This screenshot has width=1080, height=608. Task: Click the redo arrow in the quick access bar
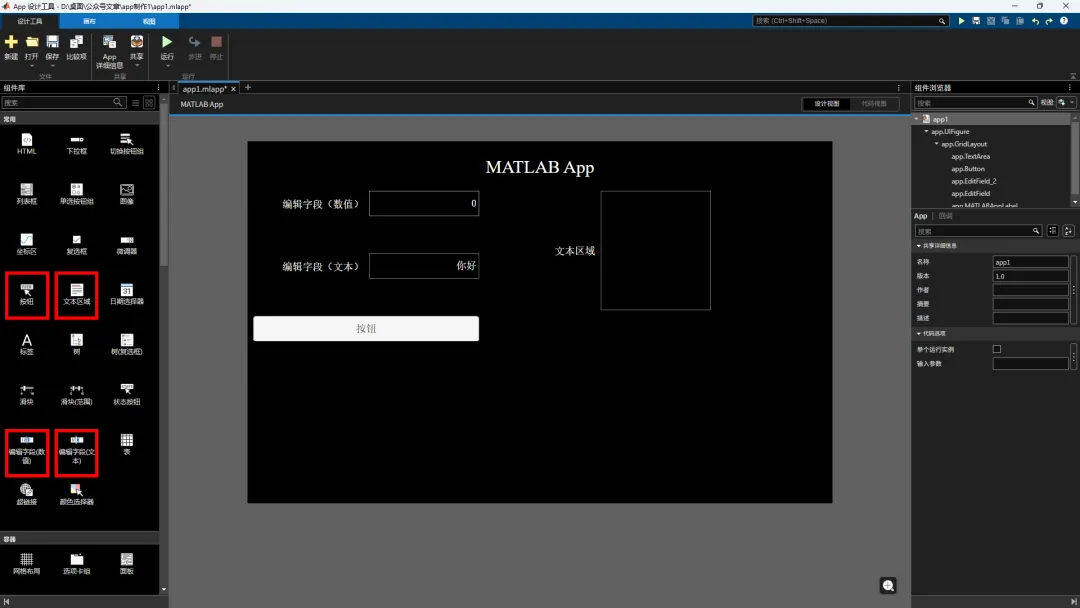coord(1049,21)
